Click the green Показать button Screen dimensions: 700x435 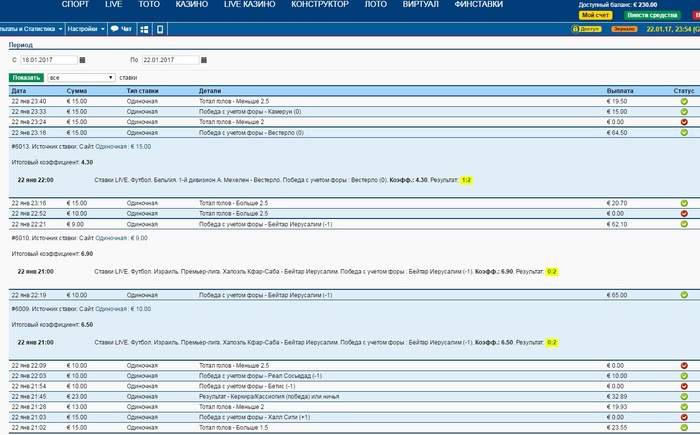point(26,78)
